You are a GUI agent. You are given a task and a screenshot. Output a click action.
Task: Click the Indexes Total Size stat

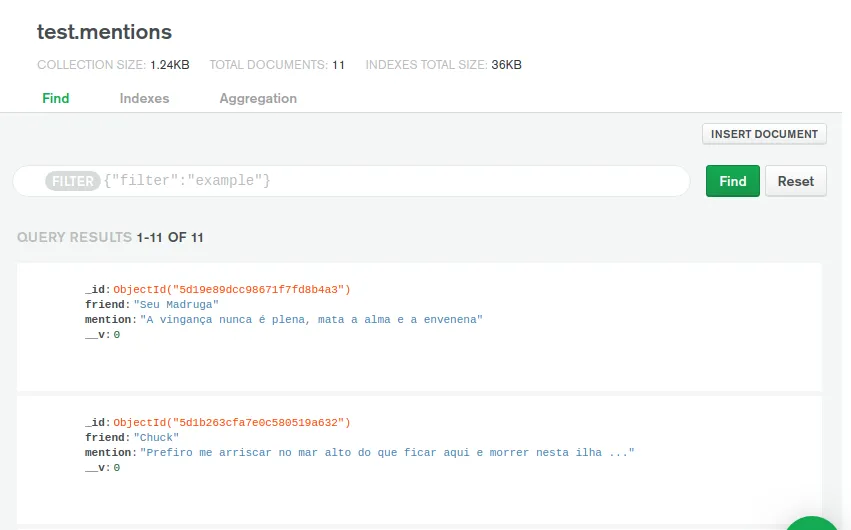[x=443, y=65]
